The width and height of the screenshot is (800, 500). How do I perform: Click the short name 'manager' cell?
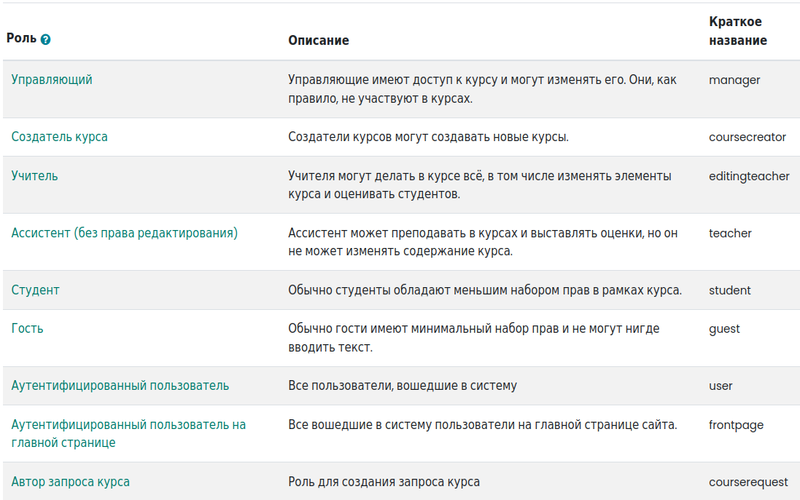coord(734,80)
